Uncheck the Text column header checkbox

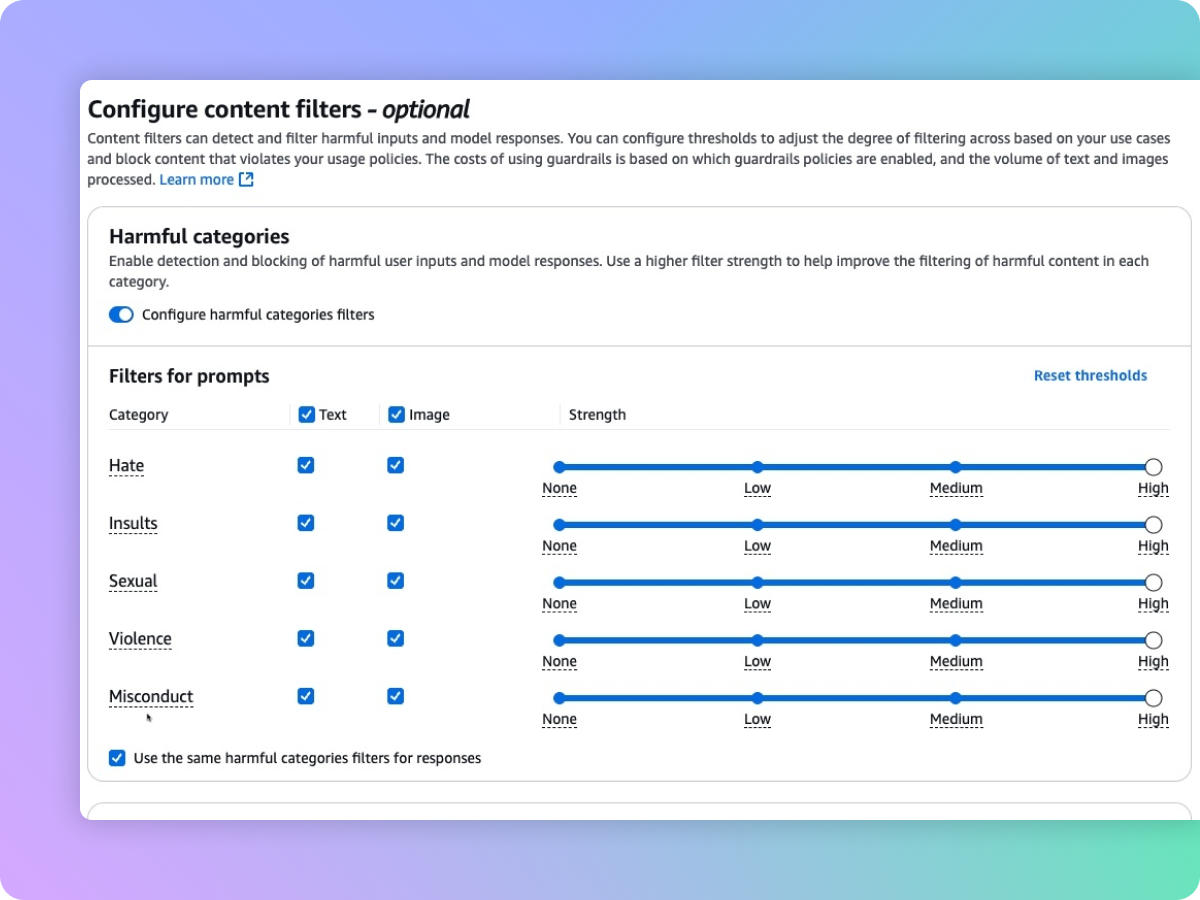pos(307,414)
